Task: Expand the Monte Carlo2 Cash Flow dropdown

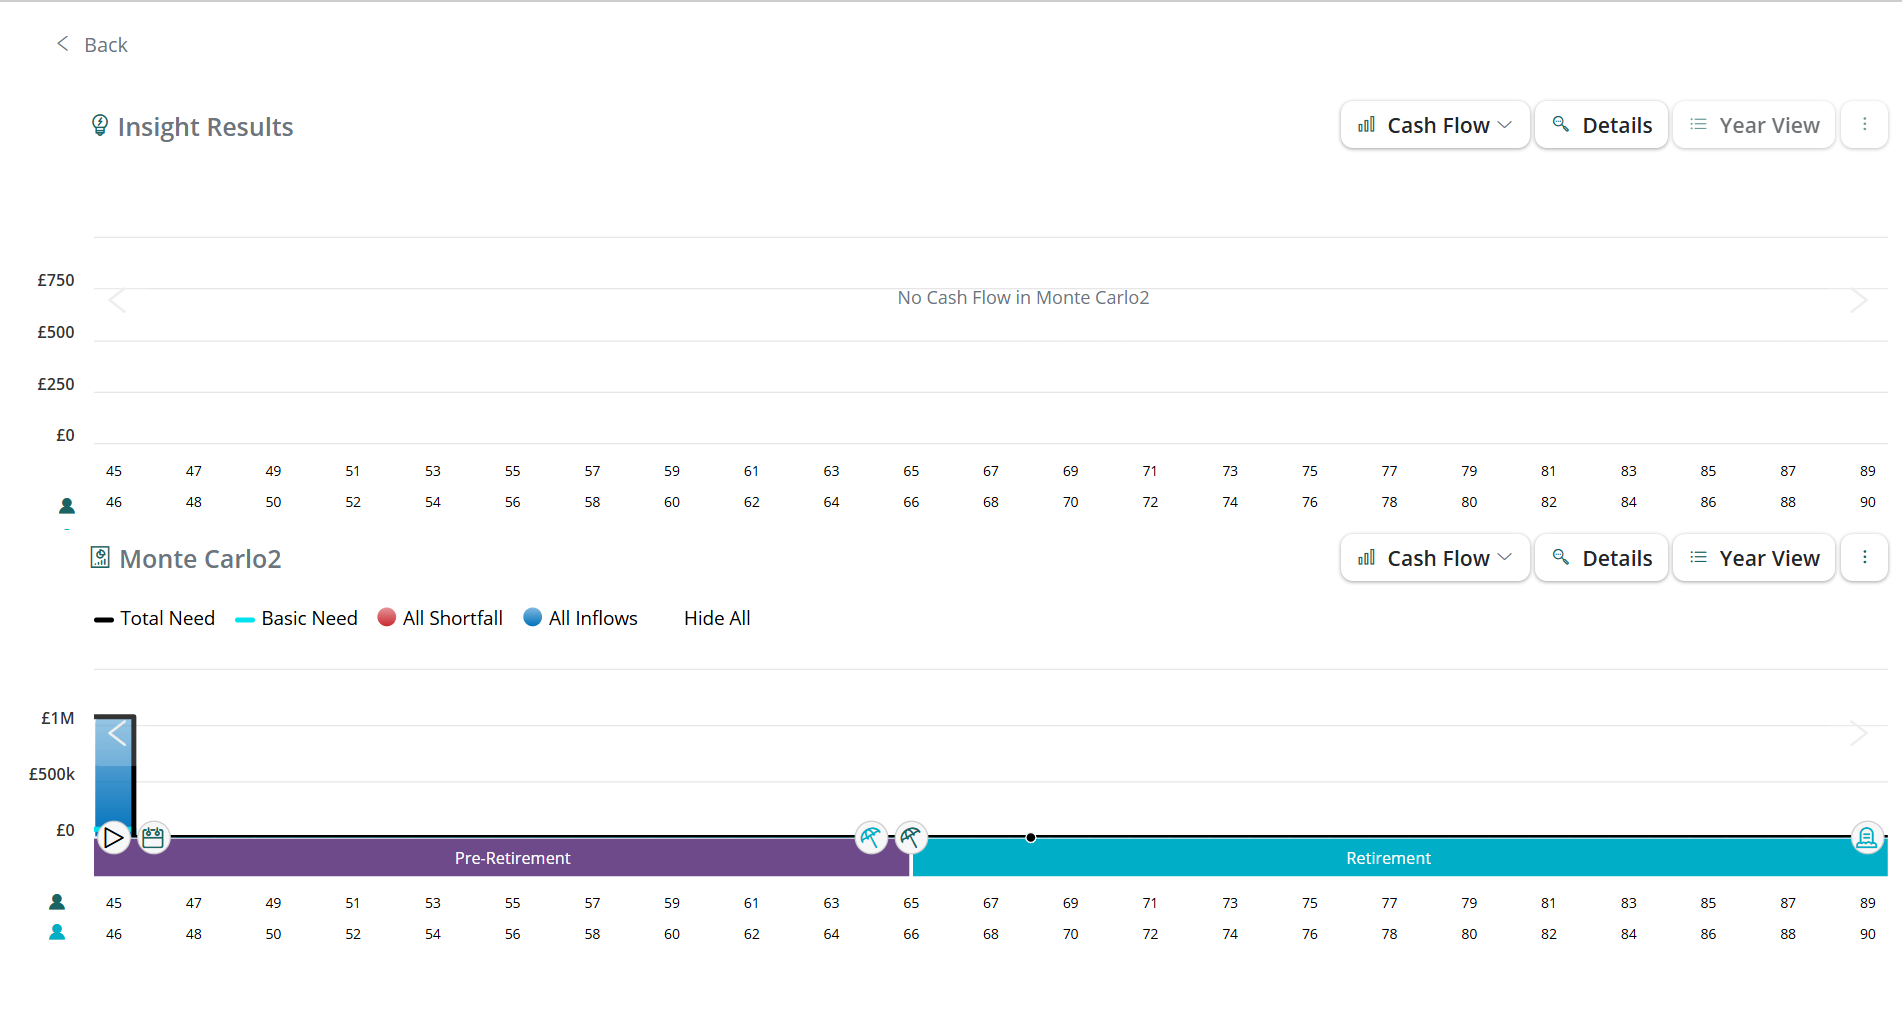Action: [x=1435, y=558]
